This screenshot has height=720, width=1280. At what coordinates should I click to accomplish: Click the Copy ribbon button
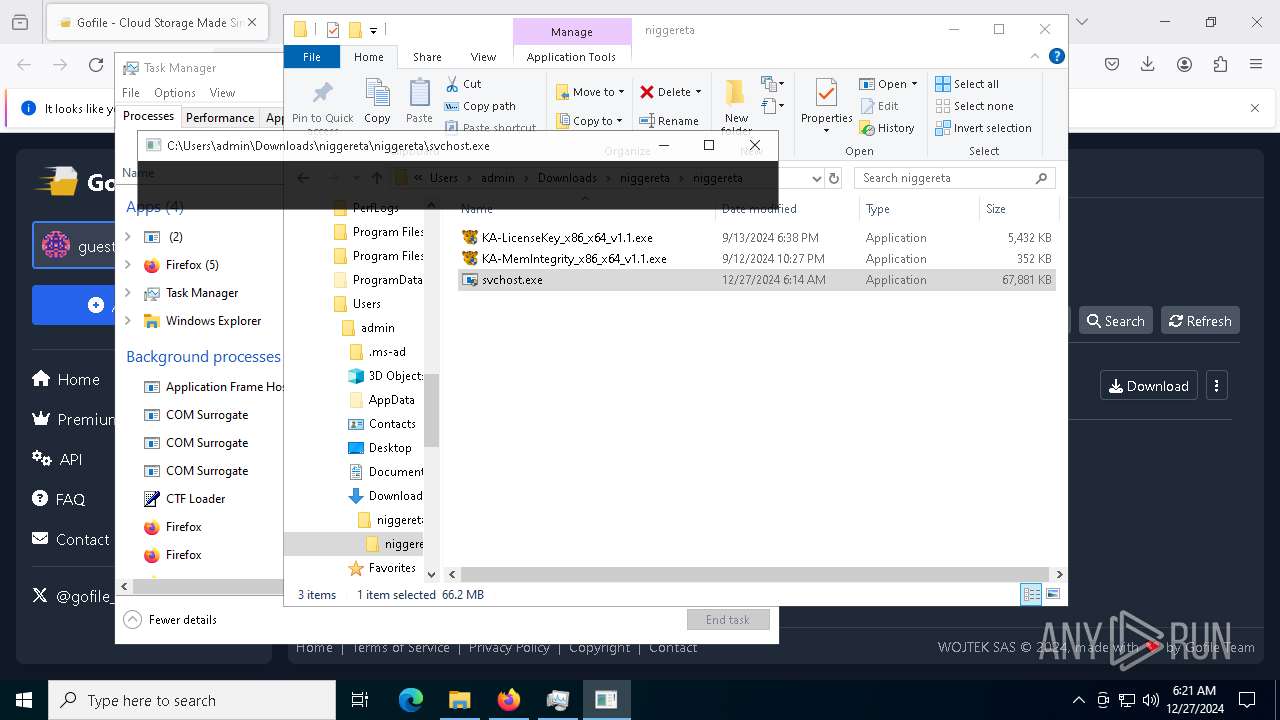[x=377, y=101]
